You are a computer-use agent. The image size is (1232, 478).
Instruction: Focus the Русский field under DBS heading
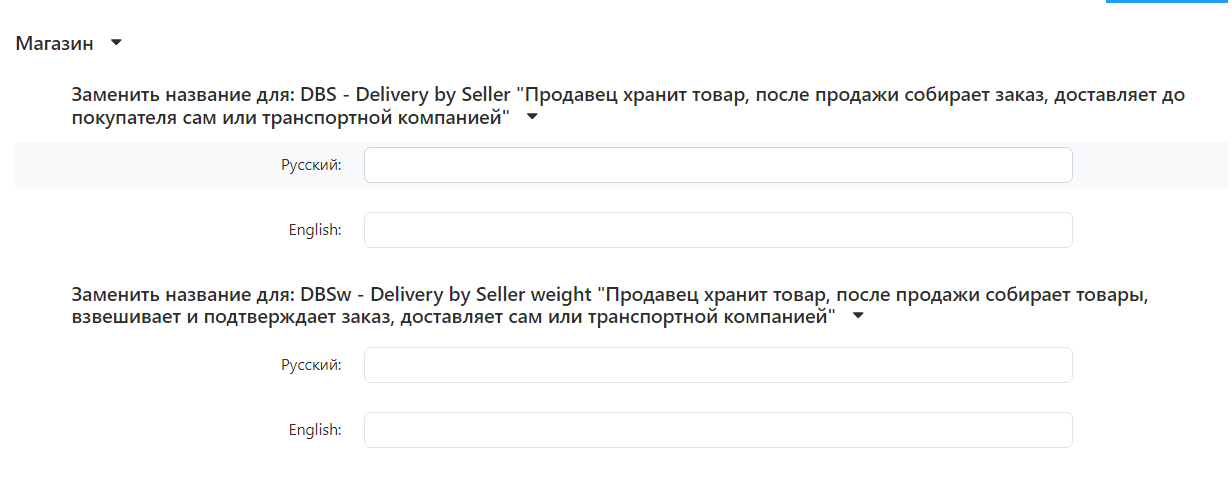(718, 165)
